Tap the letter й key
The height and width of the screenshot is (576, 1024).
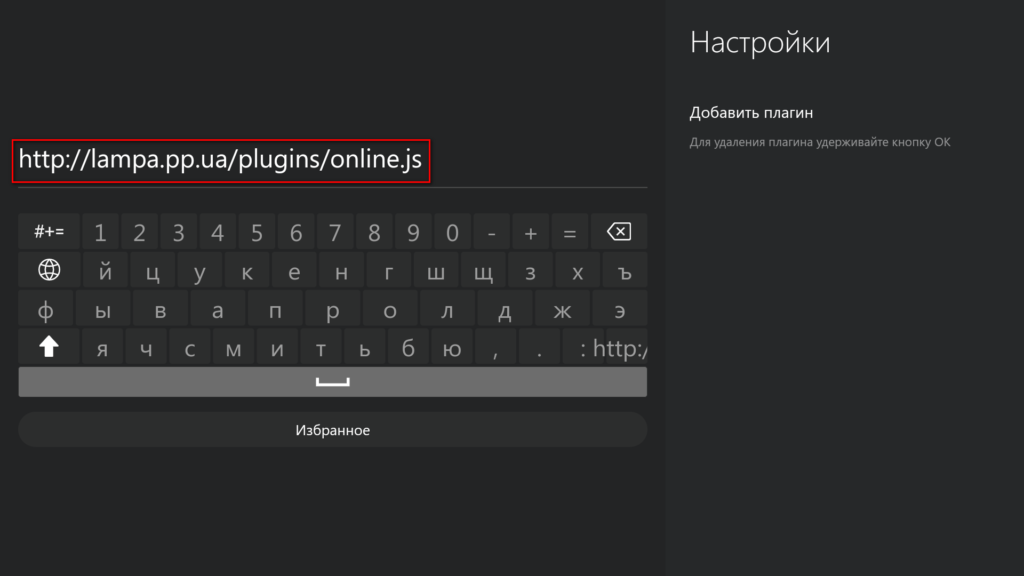pos(104,271)
